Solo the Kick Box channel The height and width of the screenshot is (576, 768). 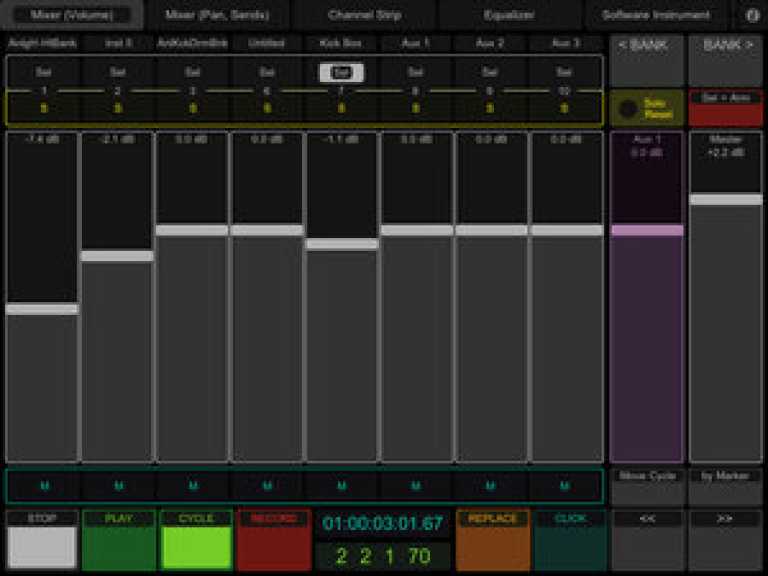[x=341, y=108]
